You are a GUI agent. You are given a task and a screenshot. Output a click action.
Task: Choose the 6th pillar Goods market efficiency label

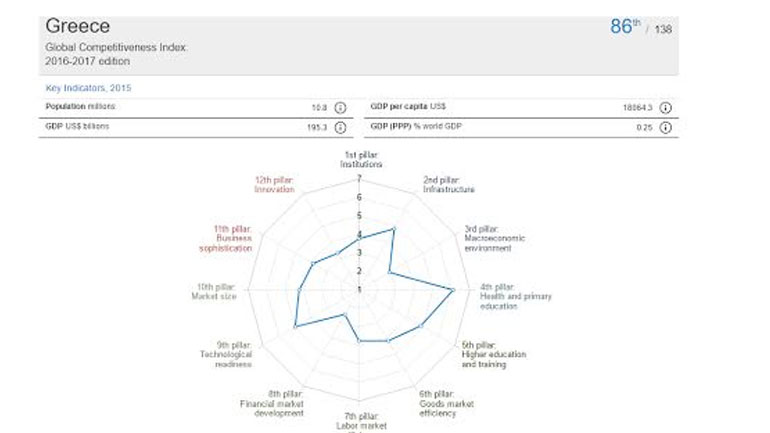(x=446, y=403)
